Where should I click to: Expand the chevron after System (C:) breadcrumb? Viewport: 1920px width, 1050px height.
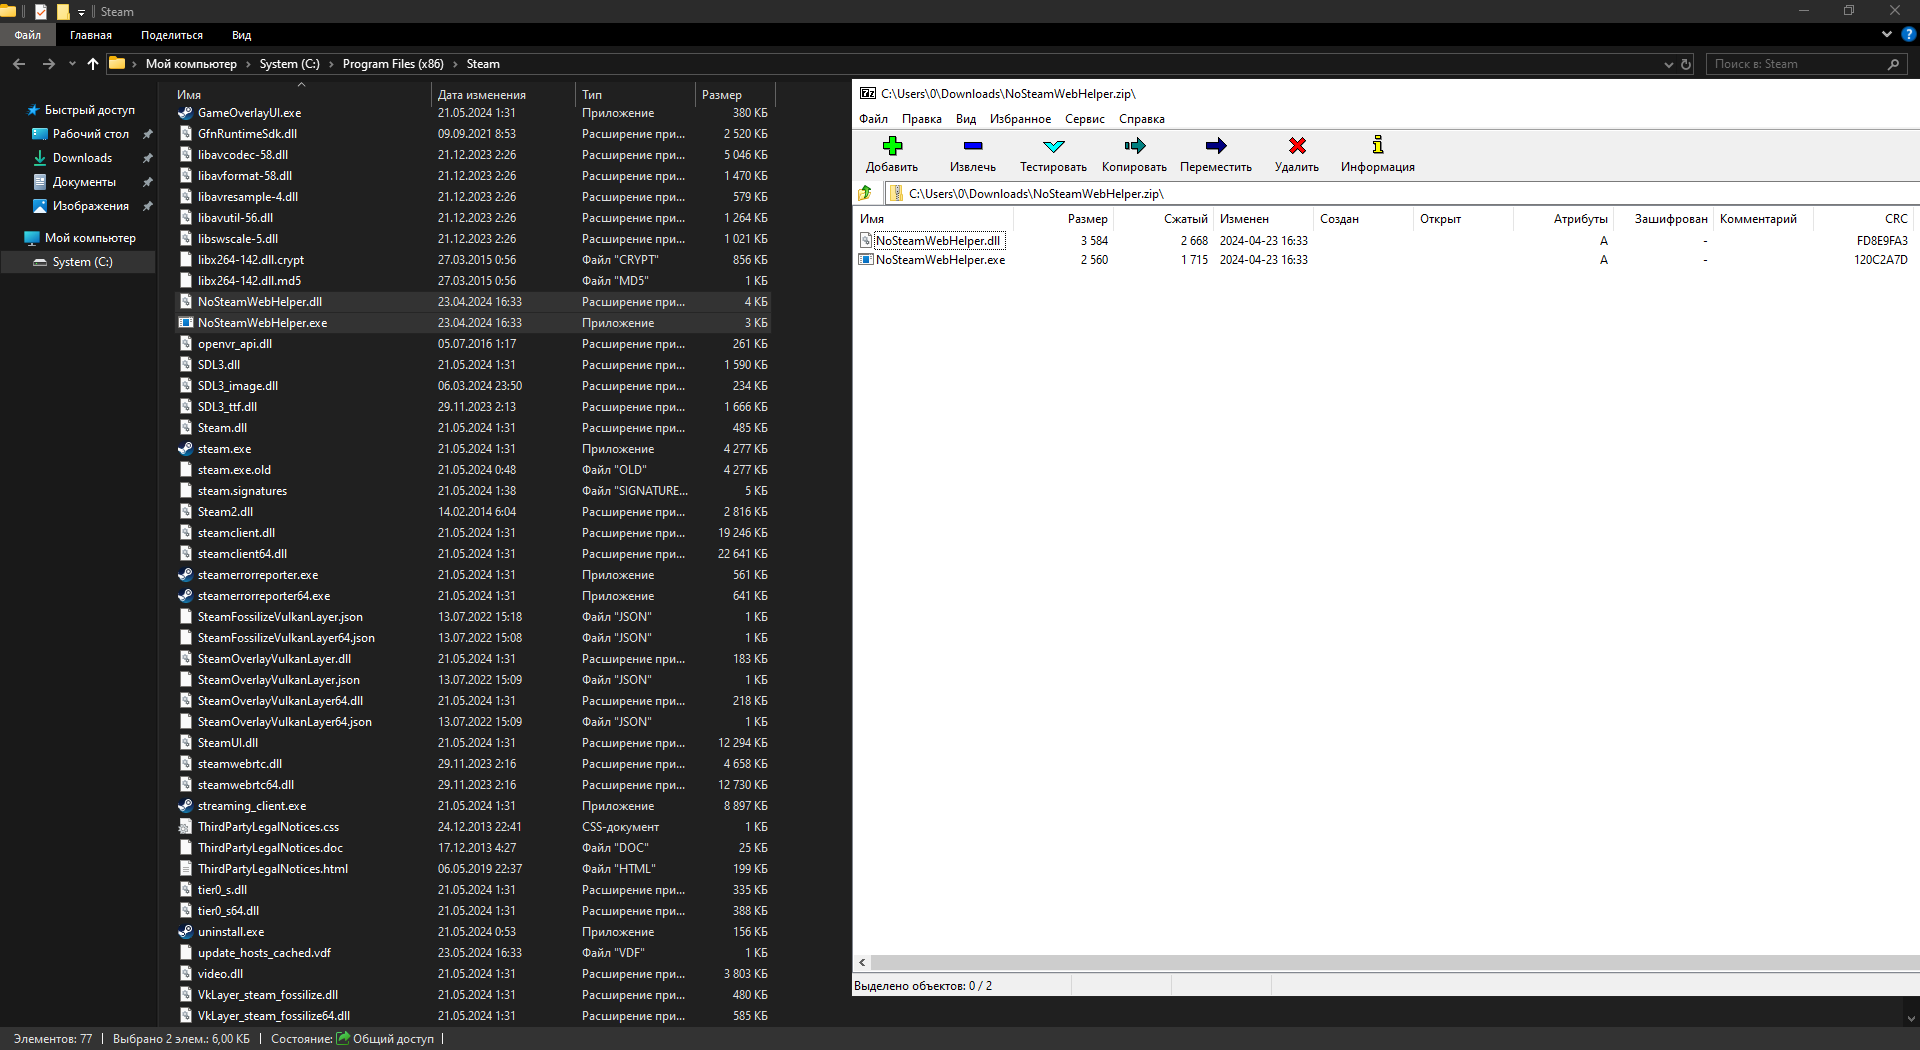[331, 64]
